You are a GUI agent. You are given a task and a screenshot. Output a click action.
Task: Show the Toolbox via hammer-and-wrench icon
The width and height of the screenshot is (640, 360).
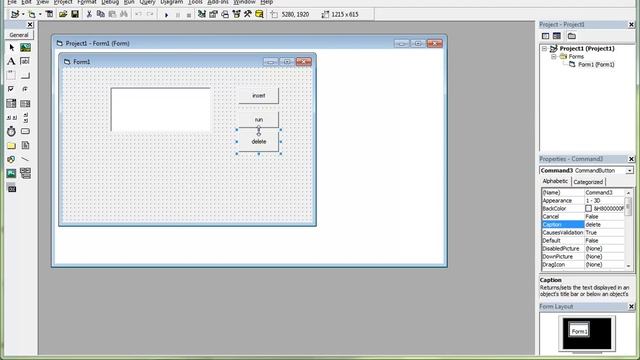pyautogui.click(x=248, y=14)
